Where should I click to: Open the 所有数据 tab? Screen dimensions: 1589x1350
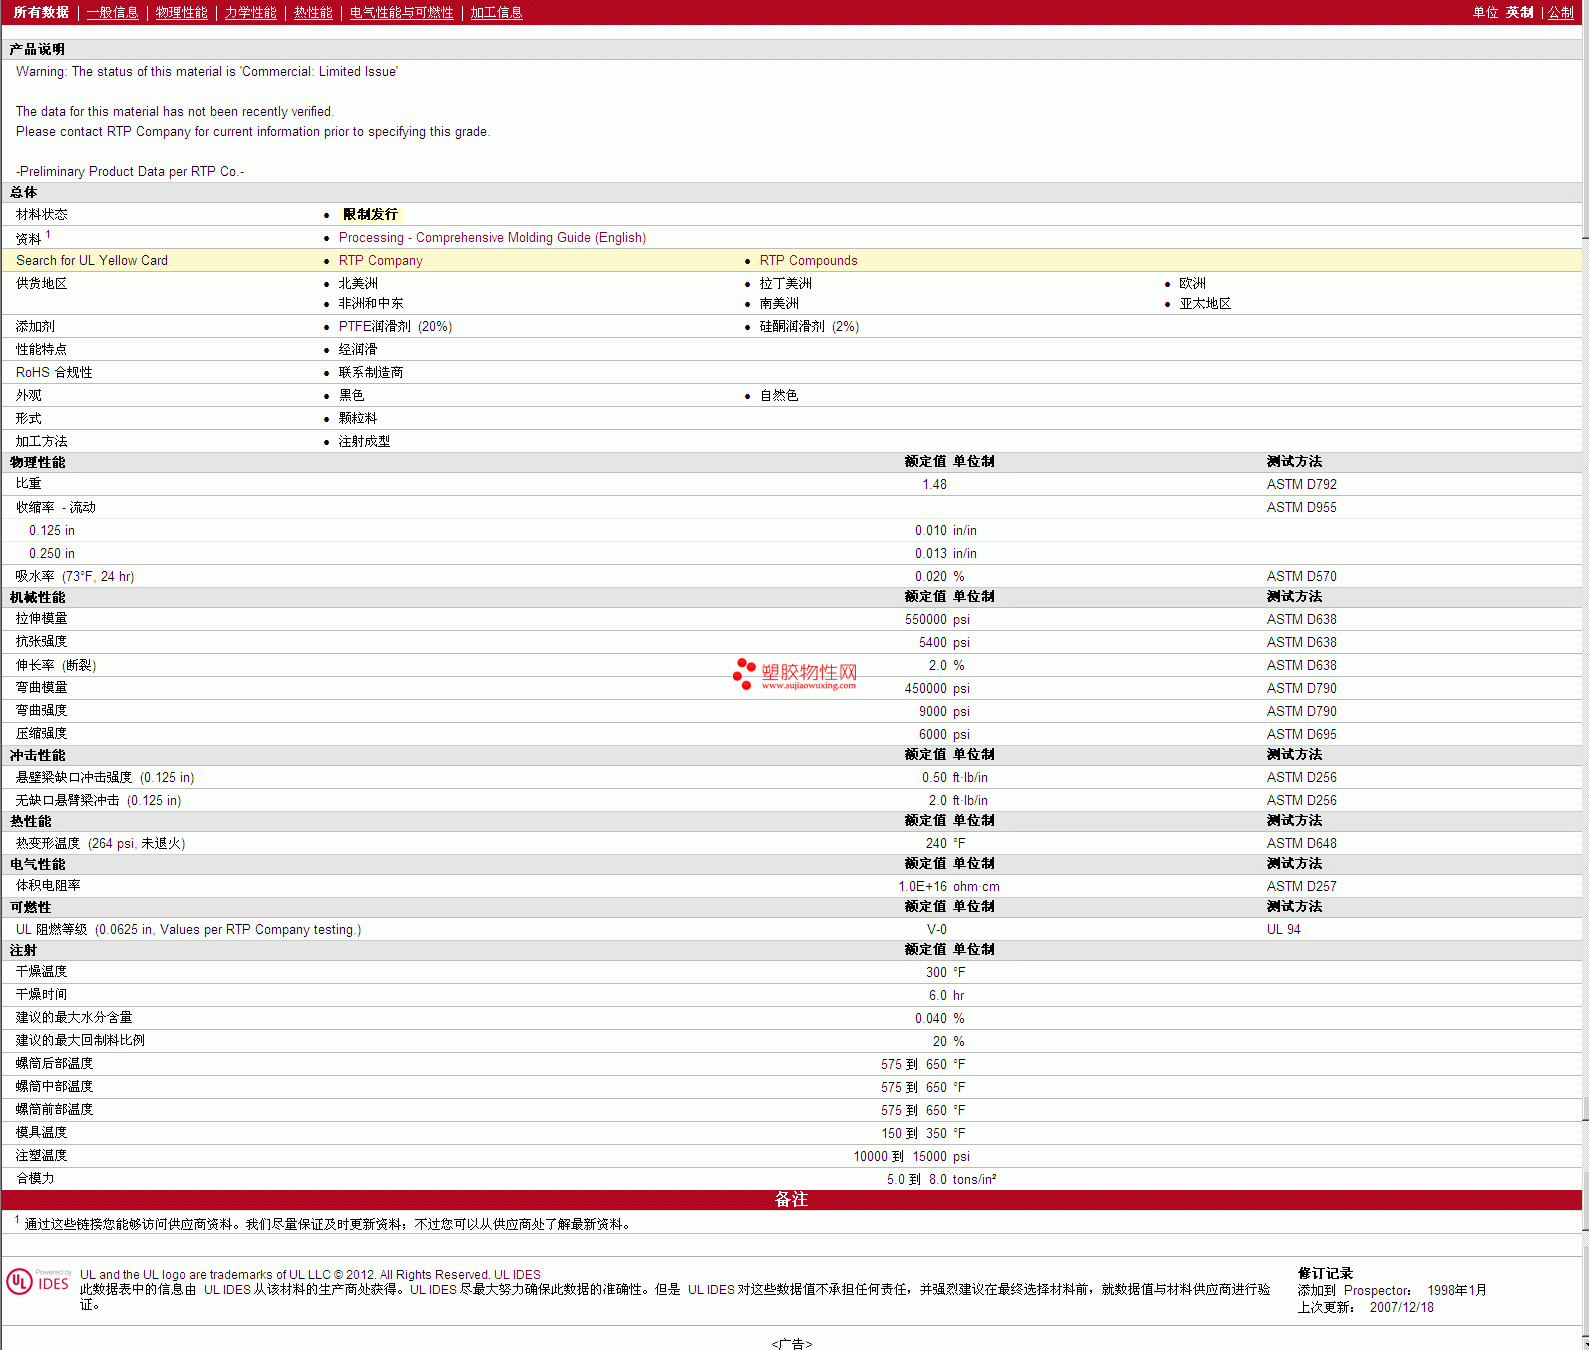click(41, 12)
